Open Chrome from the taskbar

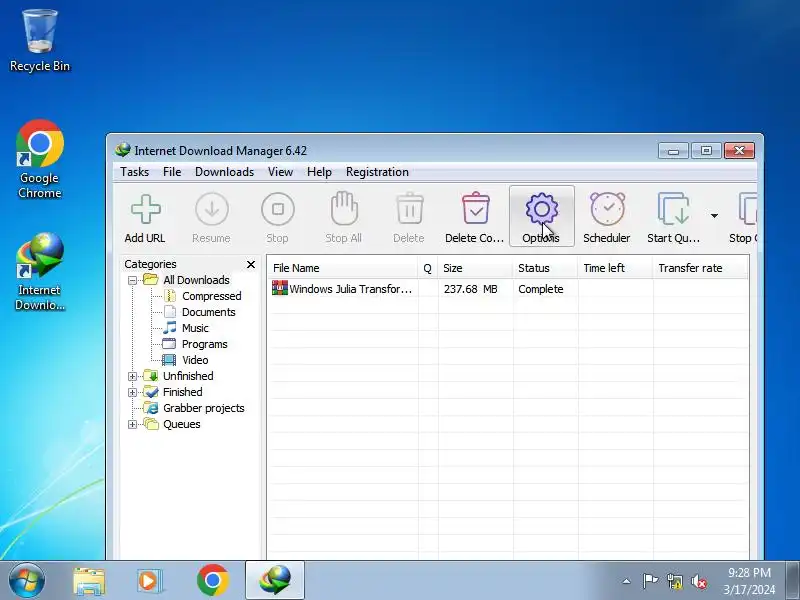[x=213, y=580]
